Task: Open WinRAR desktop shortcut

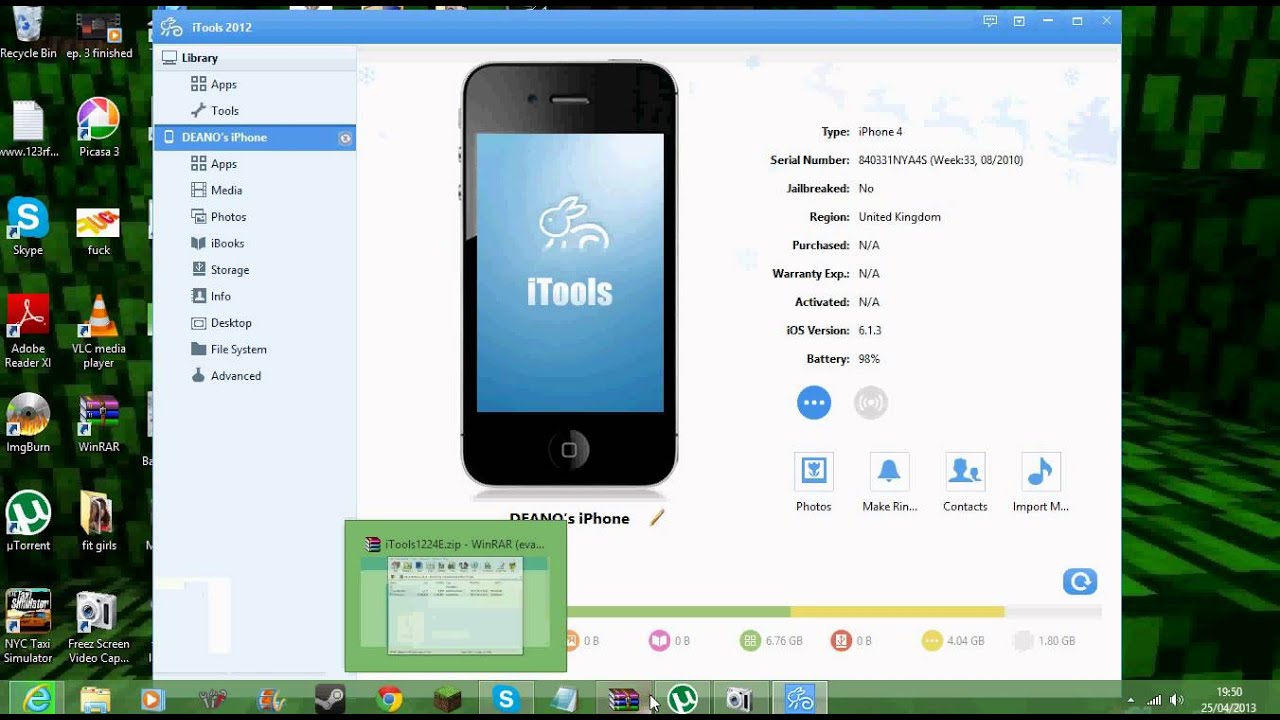Action: 99,423
